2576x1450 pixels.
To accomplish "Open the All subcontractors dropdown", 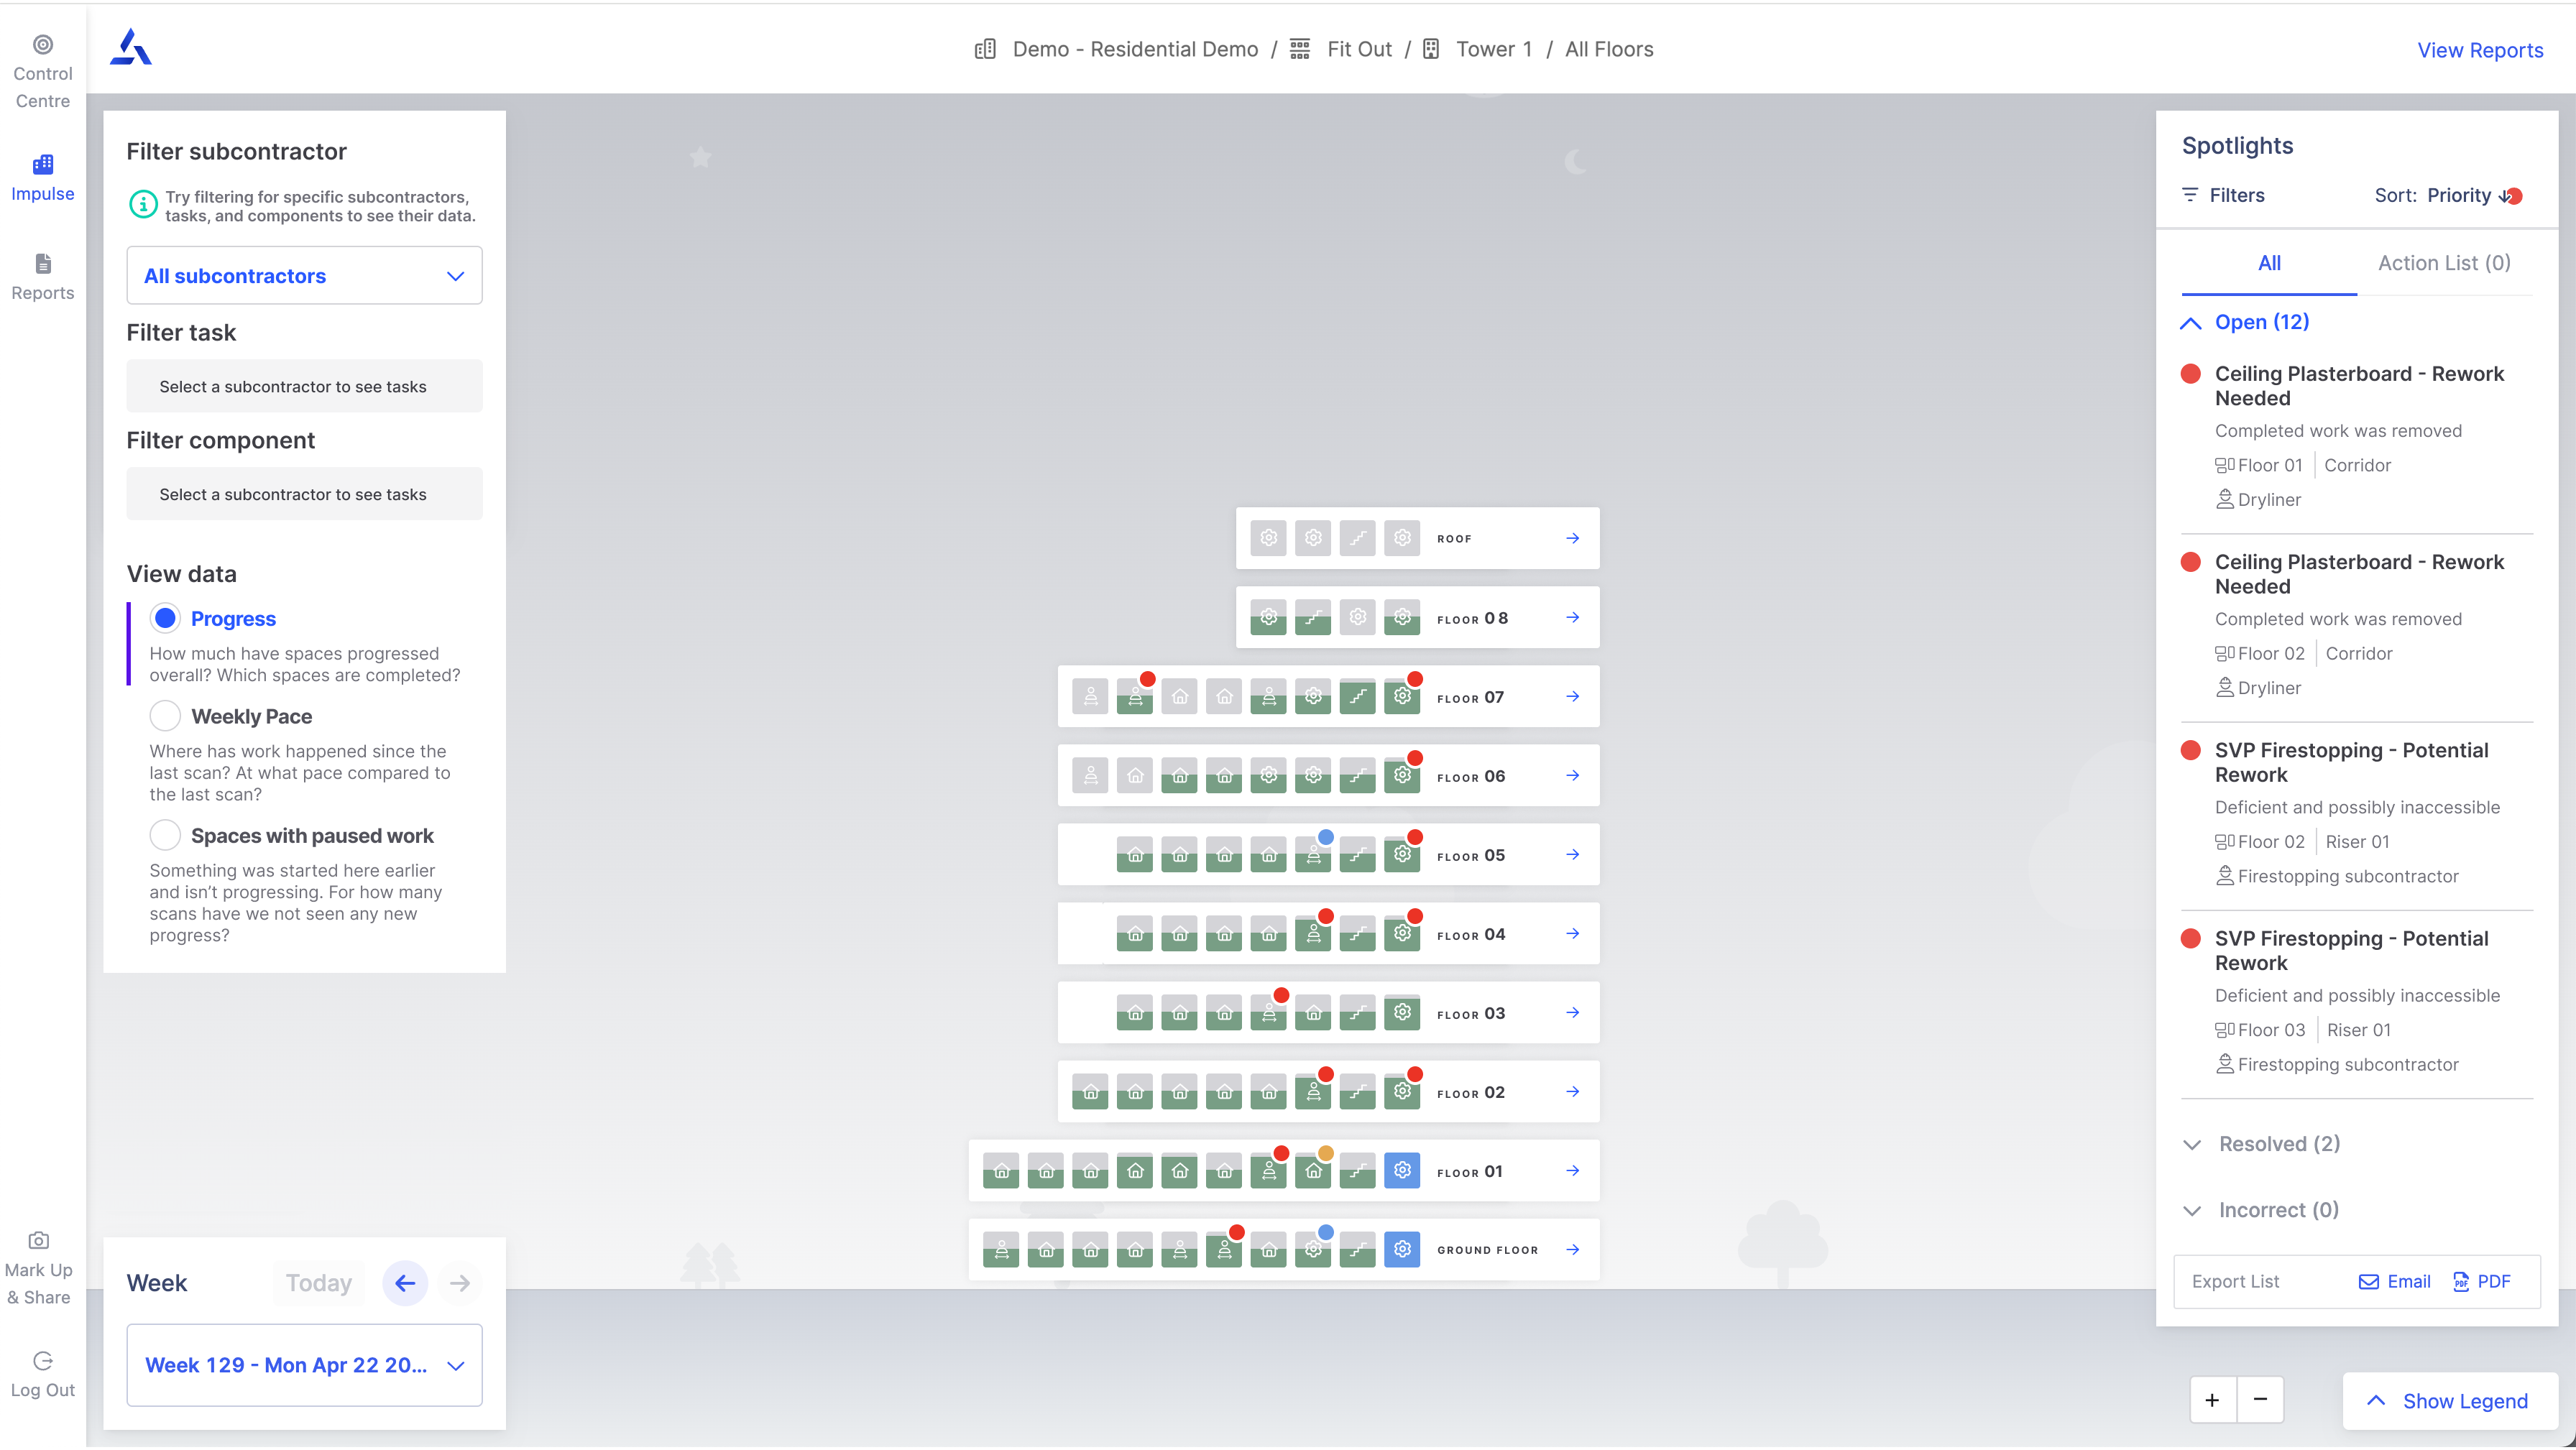I will (x=304, y=275).
